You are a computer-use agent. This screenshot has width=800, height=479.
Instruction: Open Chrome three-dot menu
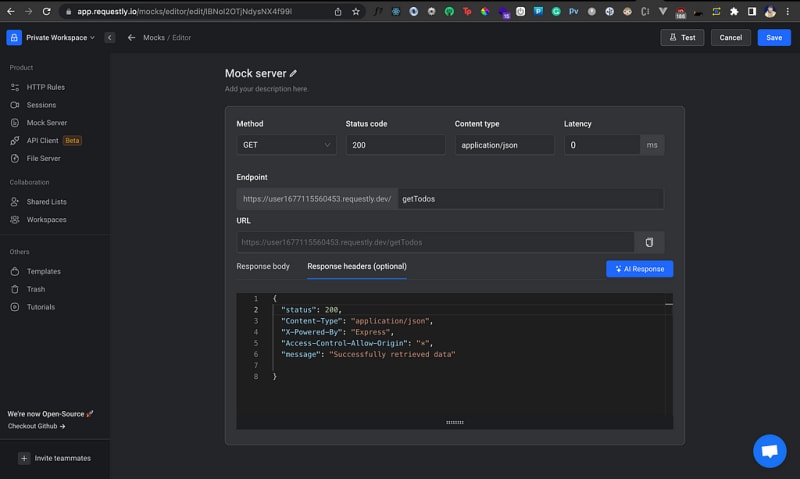[788, 11]
